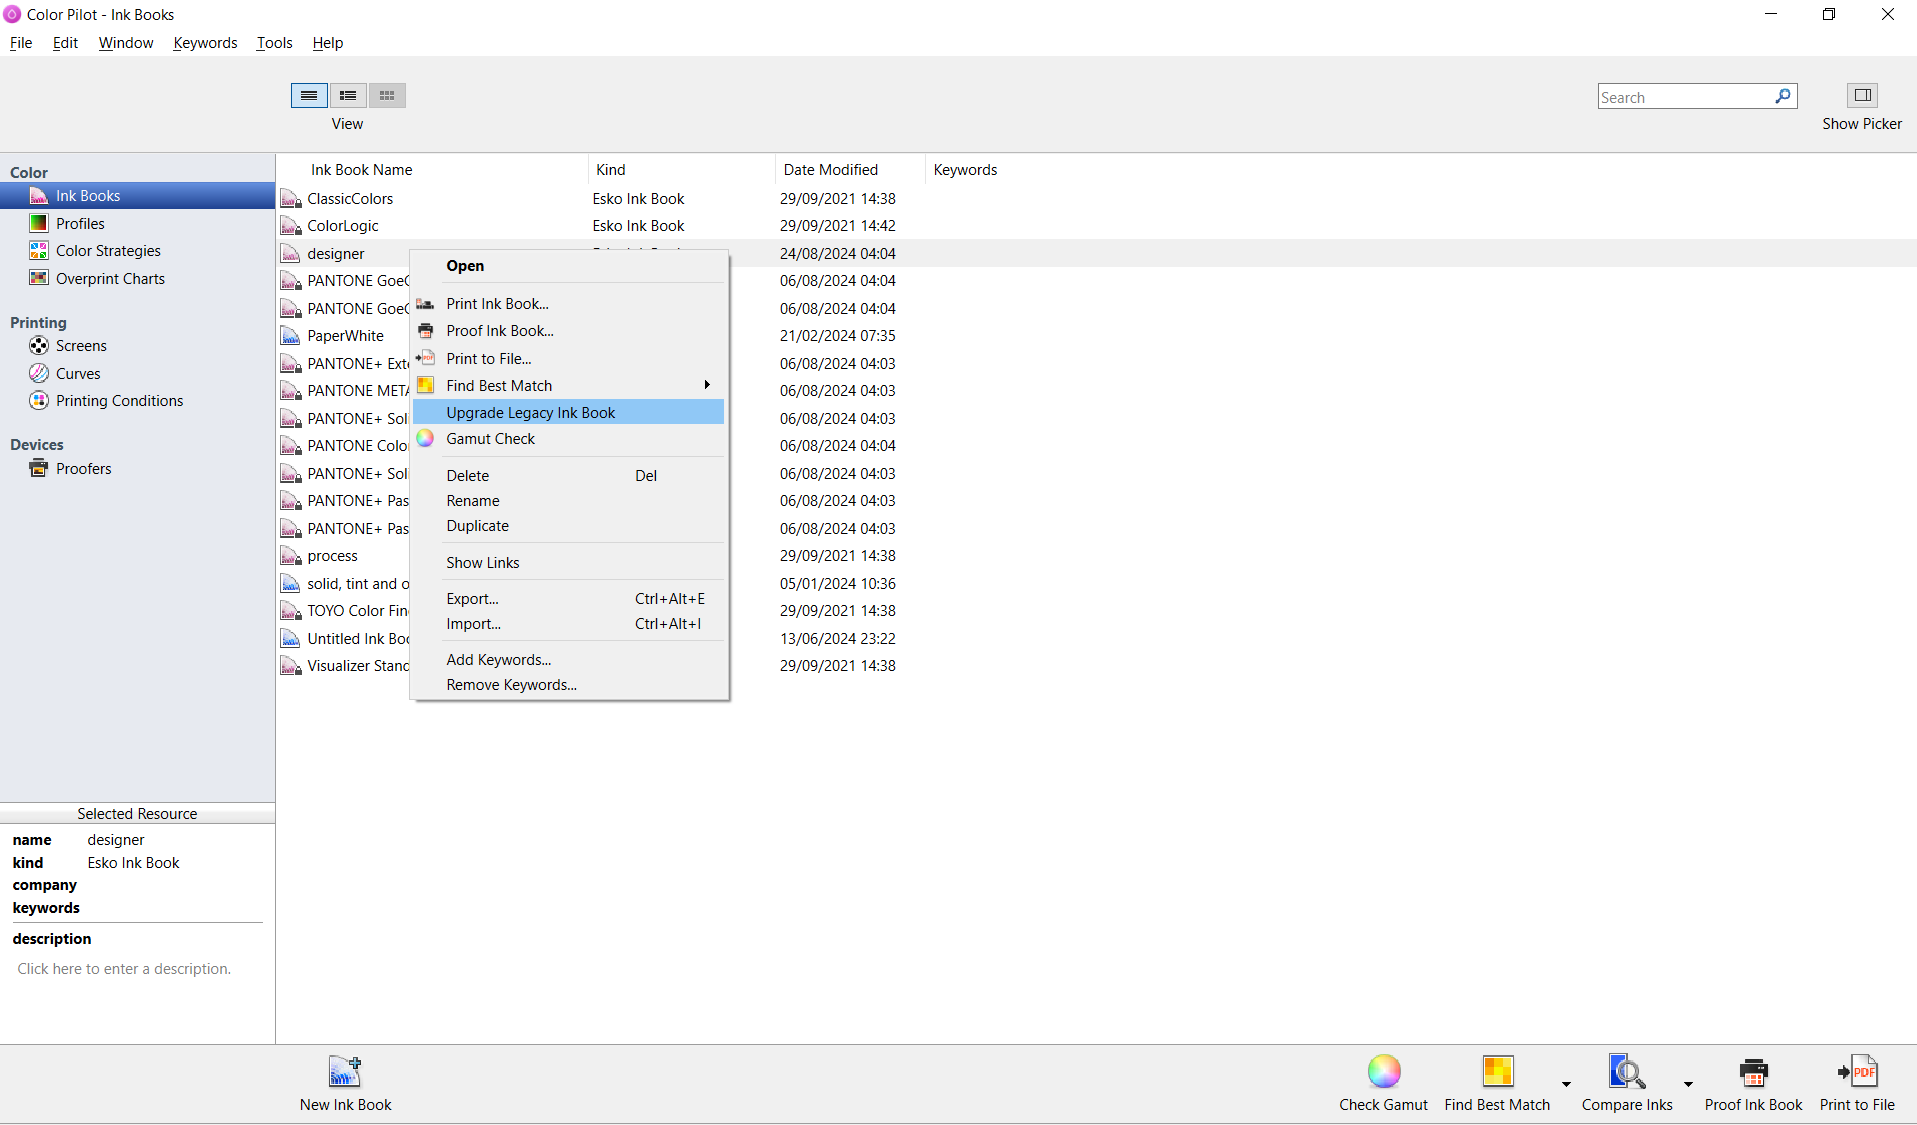The width and height of the screenshot is (1917, 1125).
Task: Open Overprint Charts from the Color section
Action: click(x=109, y=278)
